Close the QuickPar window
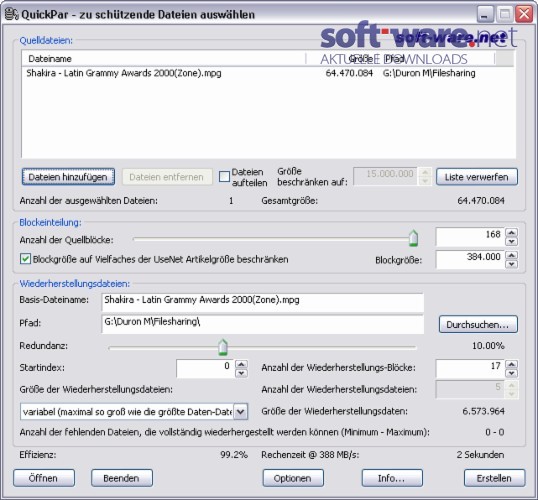This screenshot has width=538, height=500. pyautogui.click(x=524, y=14)
